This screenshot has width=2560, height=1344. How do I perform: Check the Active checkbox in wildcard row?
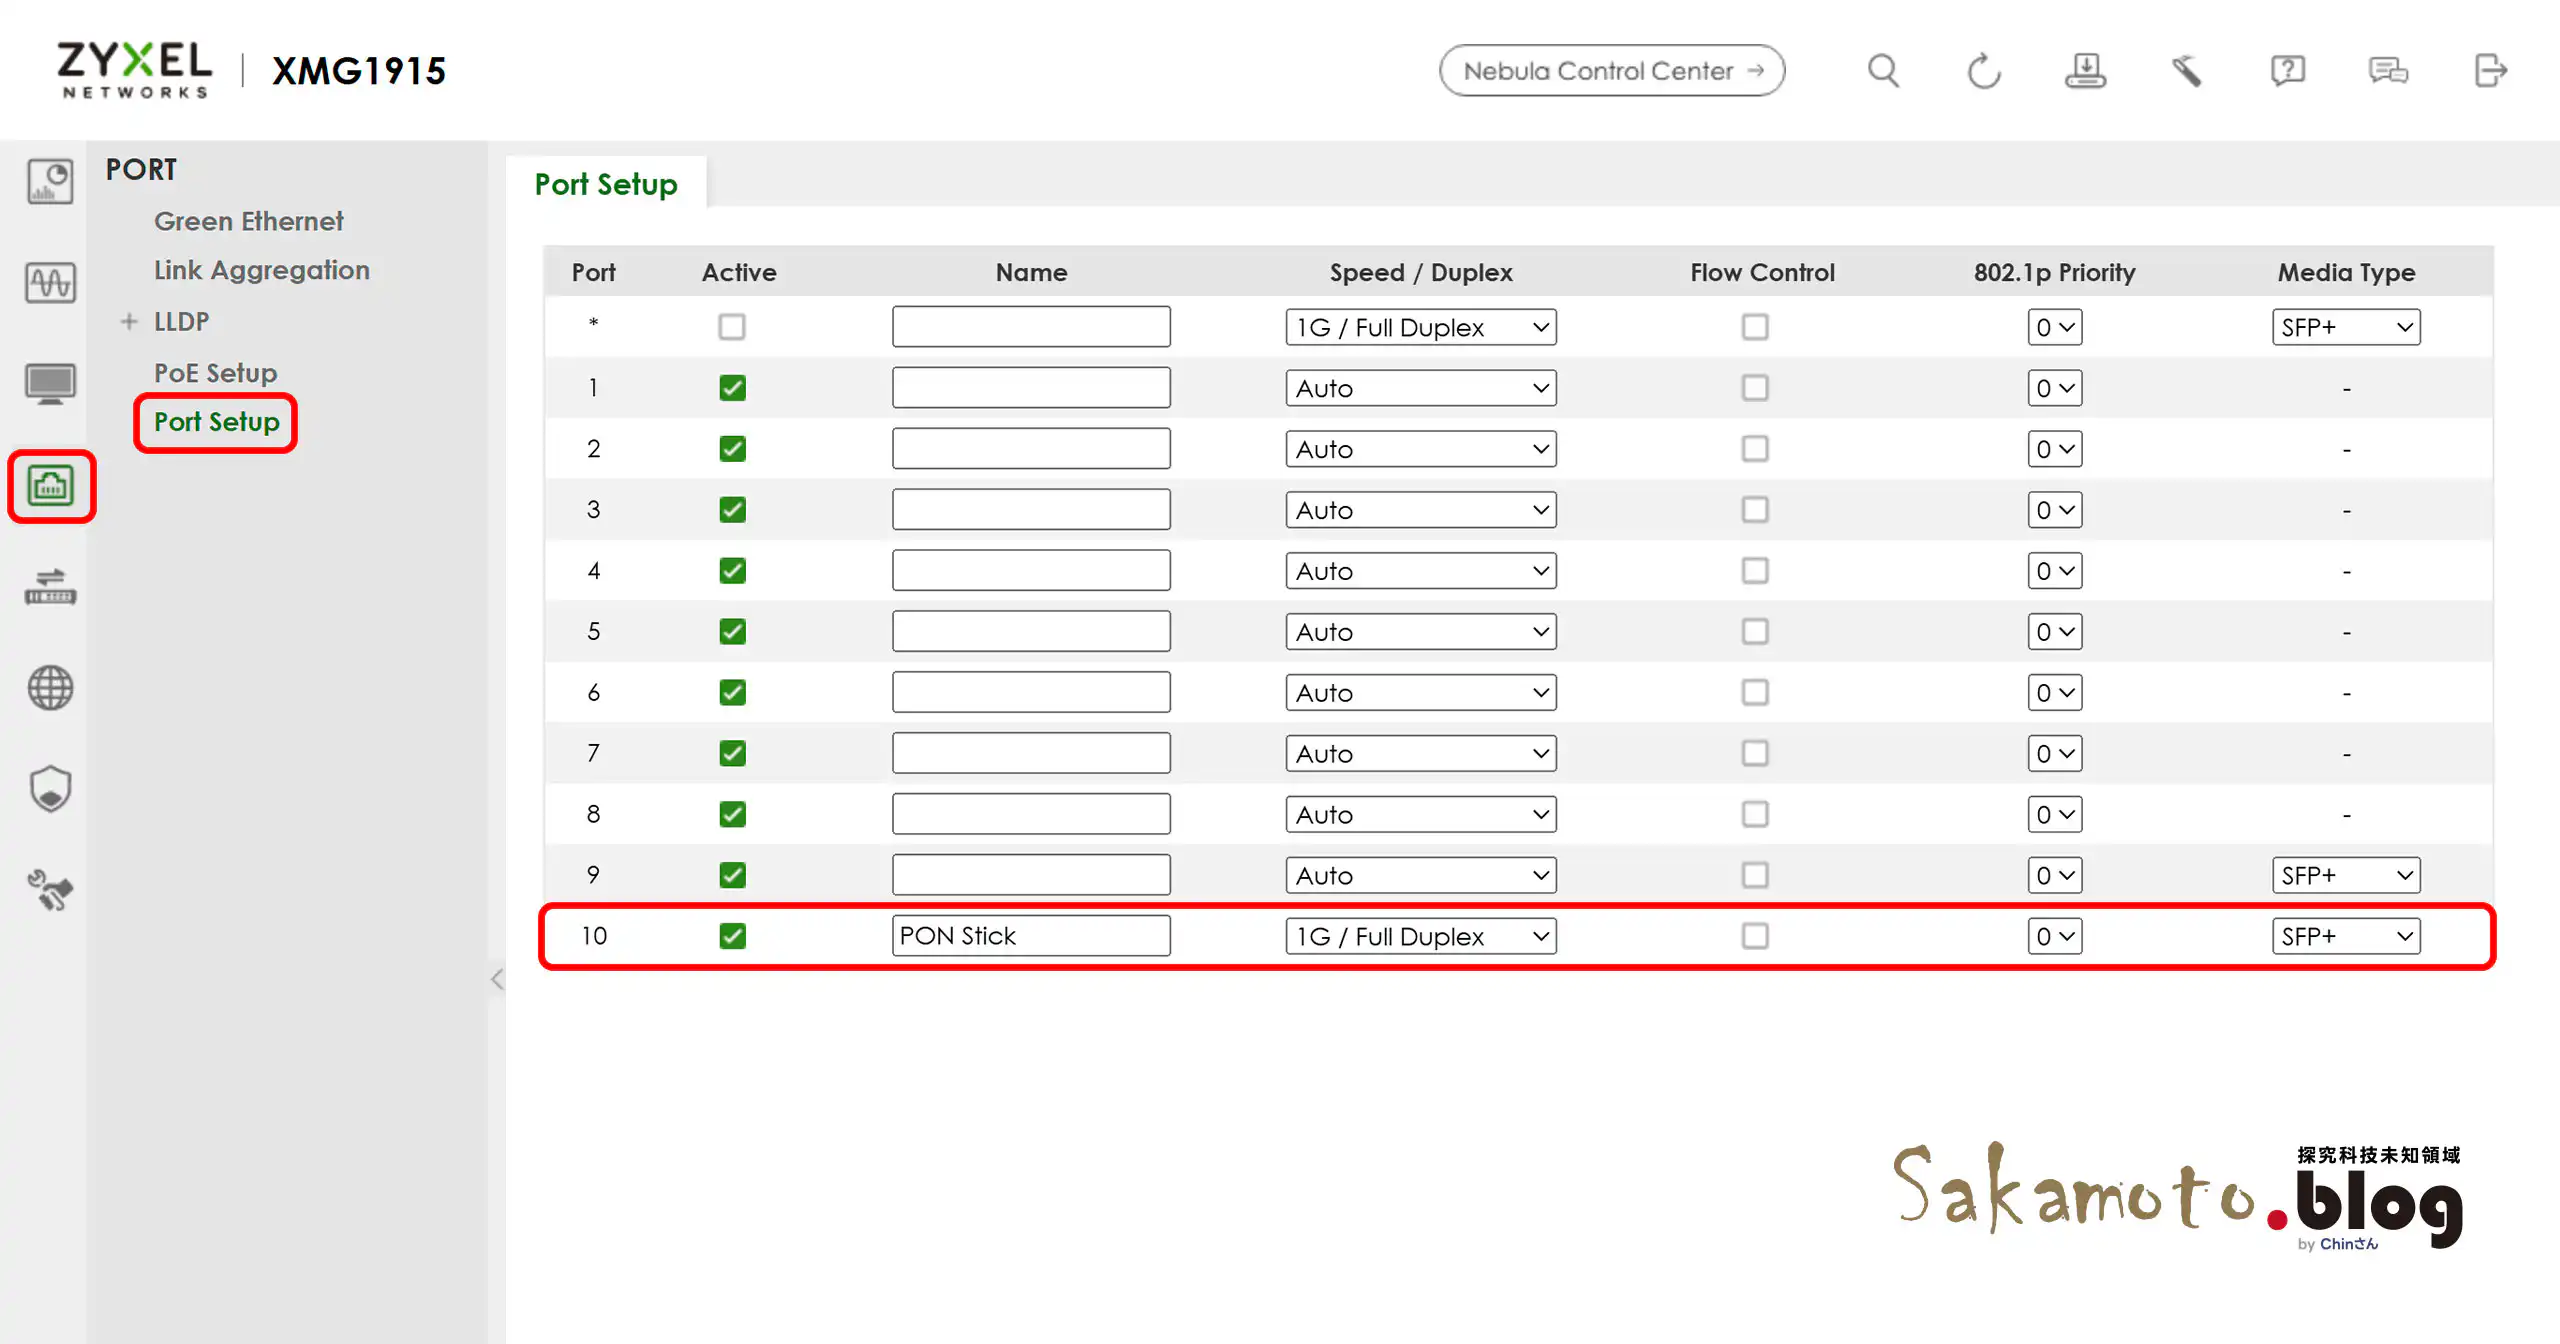[732, 327]
